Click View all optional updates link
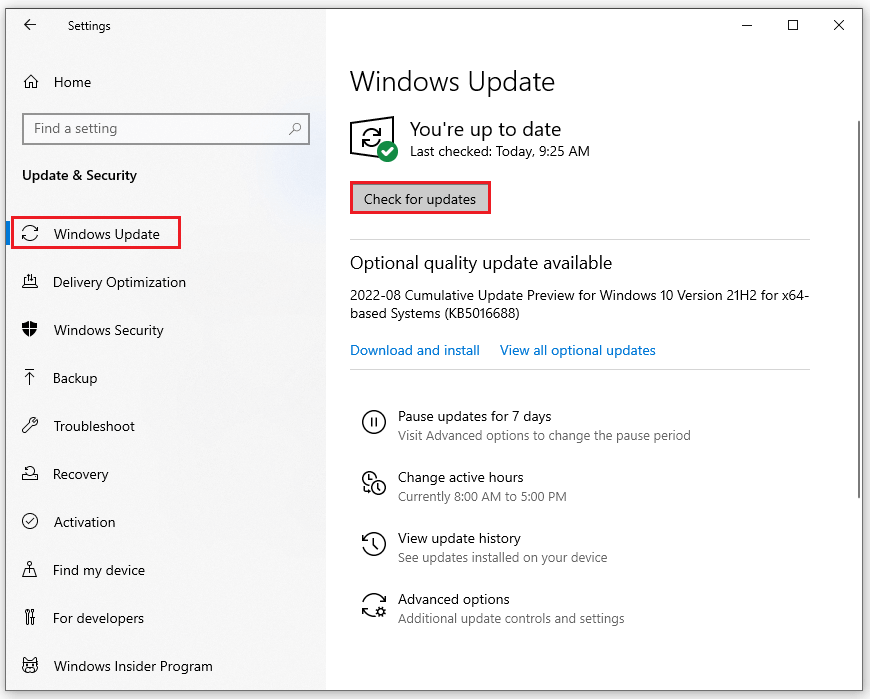 [578, 351]
